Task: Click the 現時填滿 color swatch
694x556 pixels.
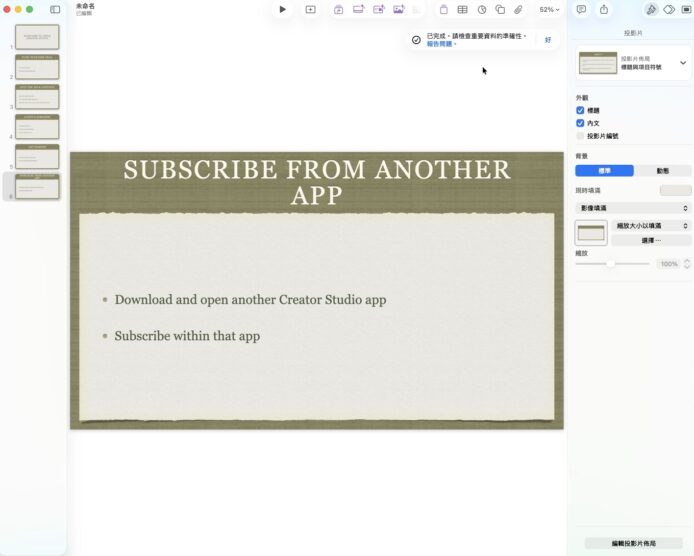Action: pyautogui.click(x=675, y=190)
